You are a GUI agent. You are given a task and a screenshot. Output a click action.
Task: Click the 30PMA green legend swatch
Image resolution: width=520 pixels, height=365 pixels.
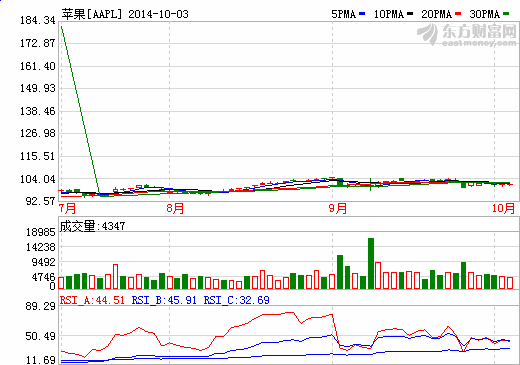point(506,14)
